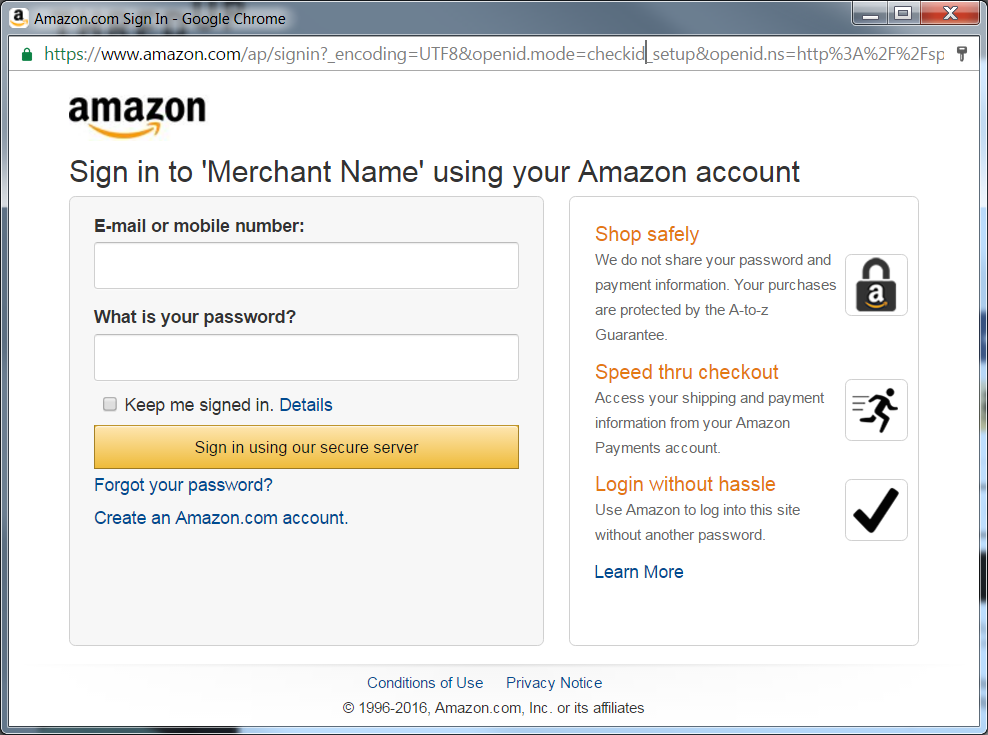The width and height of the screenshot is (988, 735).
Task: Click the Login without hassle checkmark icon
Action: click(x=876, y=510)
